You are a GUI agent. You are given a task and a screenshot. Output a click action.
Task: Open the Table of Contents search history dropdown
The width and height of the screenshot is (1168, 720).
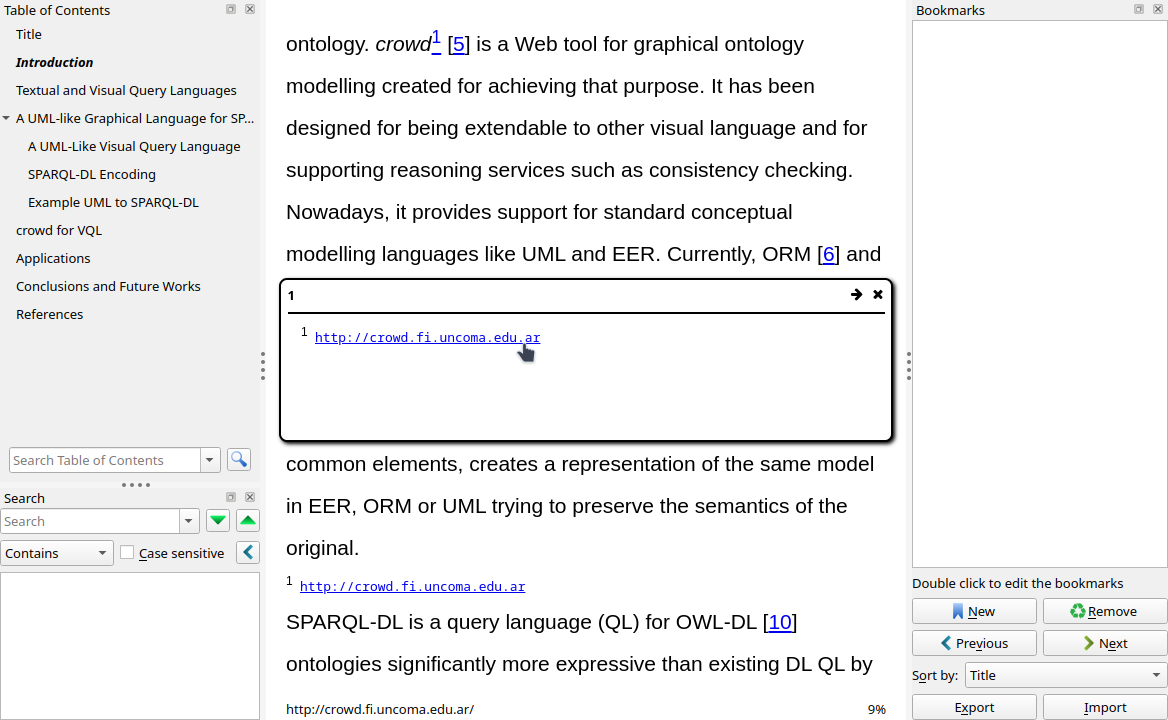coord(209,459)
